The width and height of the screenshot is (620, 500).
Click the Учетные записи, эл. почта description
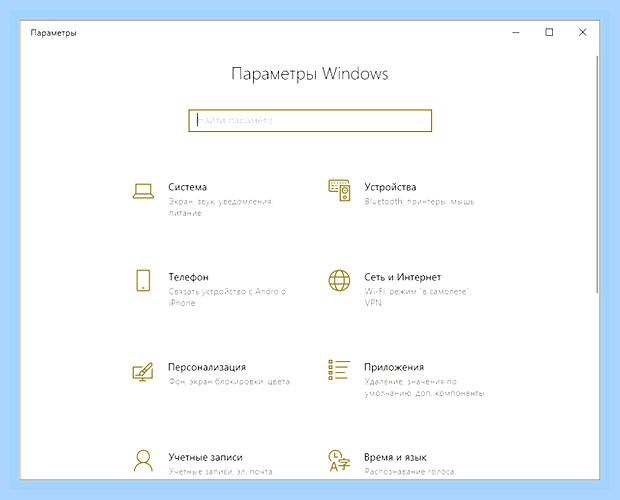pos(221,472)
